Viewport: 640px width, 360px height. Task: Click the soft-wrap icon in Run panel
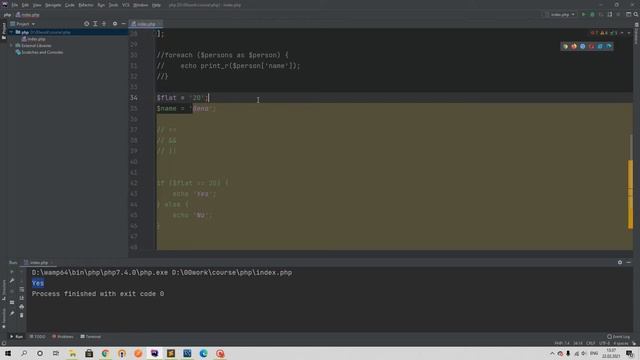(x=22, y=289)
